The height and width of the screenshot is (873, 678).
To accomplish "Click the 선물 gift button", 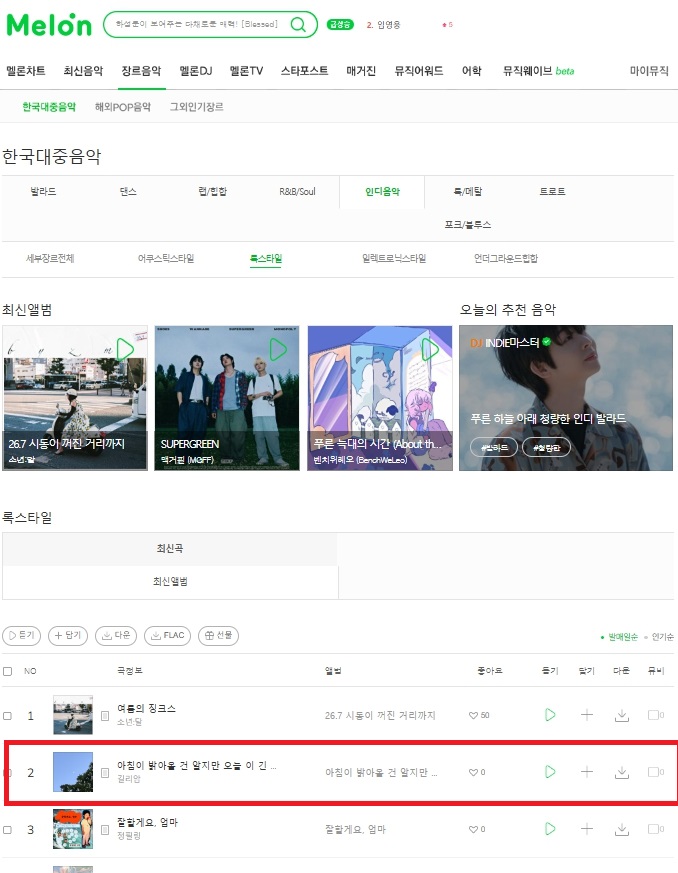I will 218,635.
